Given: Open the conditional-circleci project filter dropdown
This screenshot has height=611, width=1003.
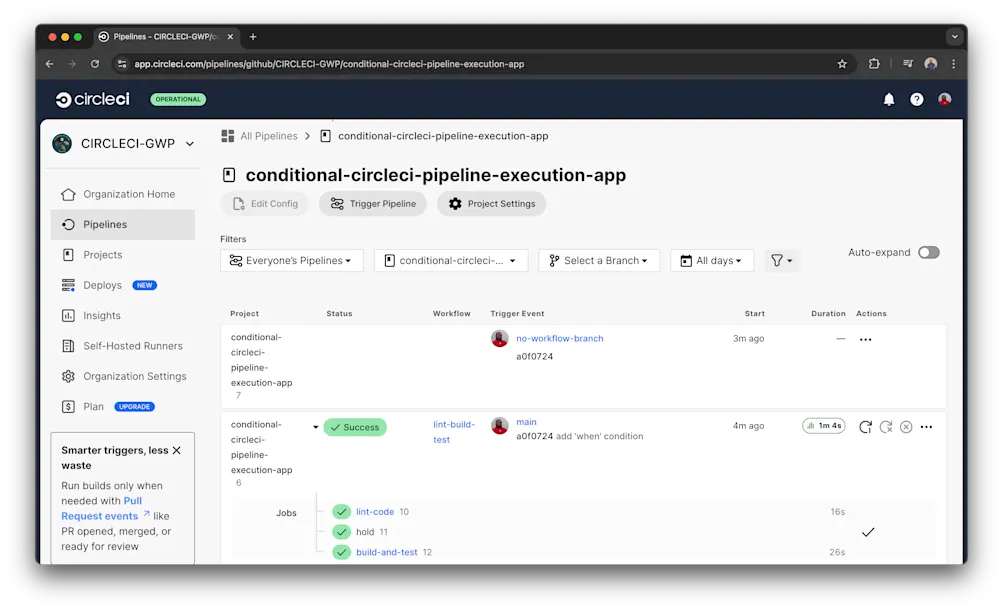Looking at the screenshot, I should 451,260.
